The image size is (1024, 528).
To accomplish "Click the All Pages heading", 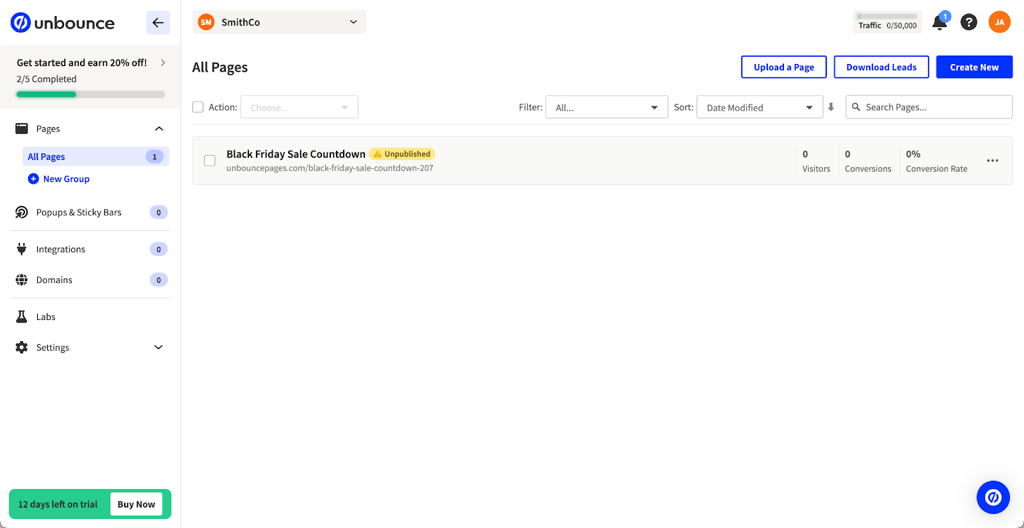I will pos(220,67).
